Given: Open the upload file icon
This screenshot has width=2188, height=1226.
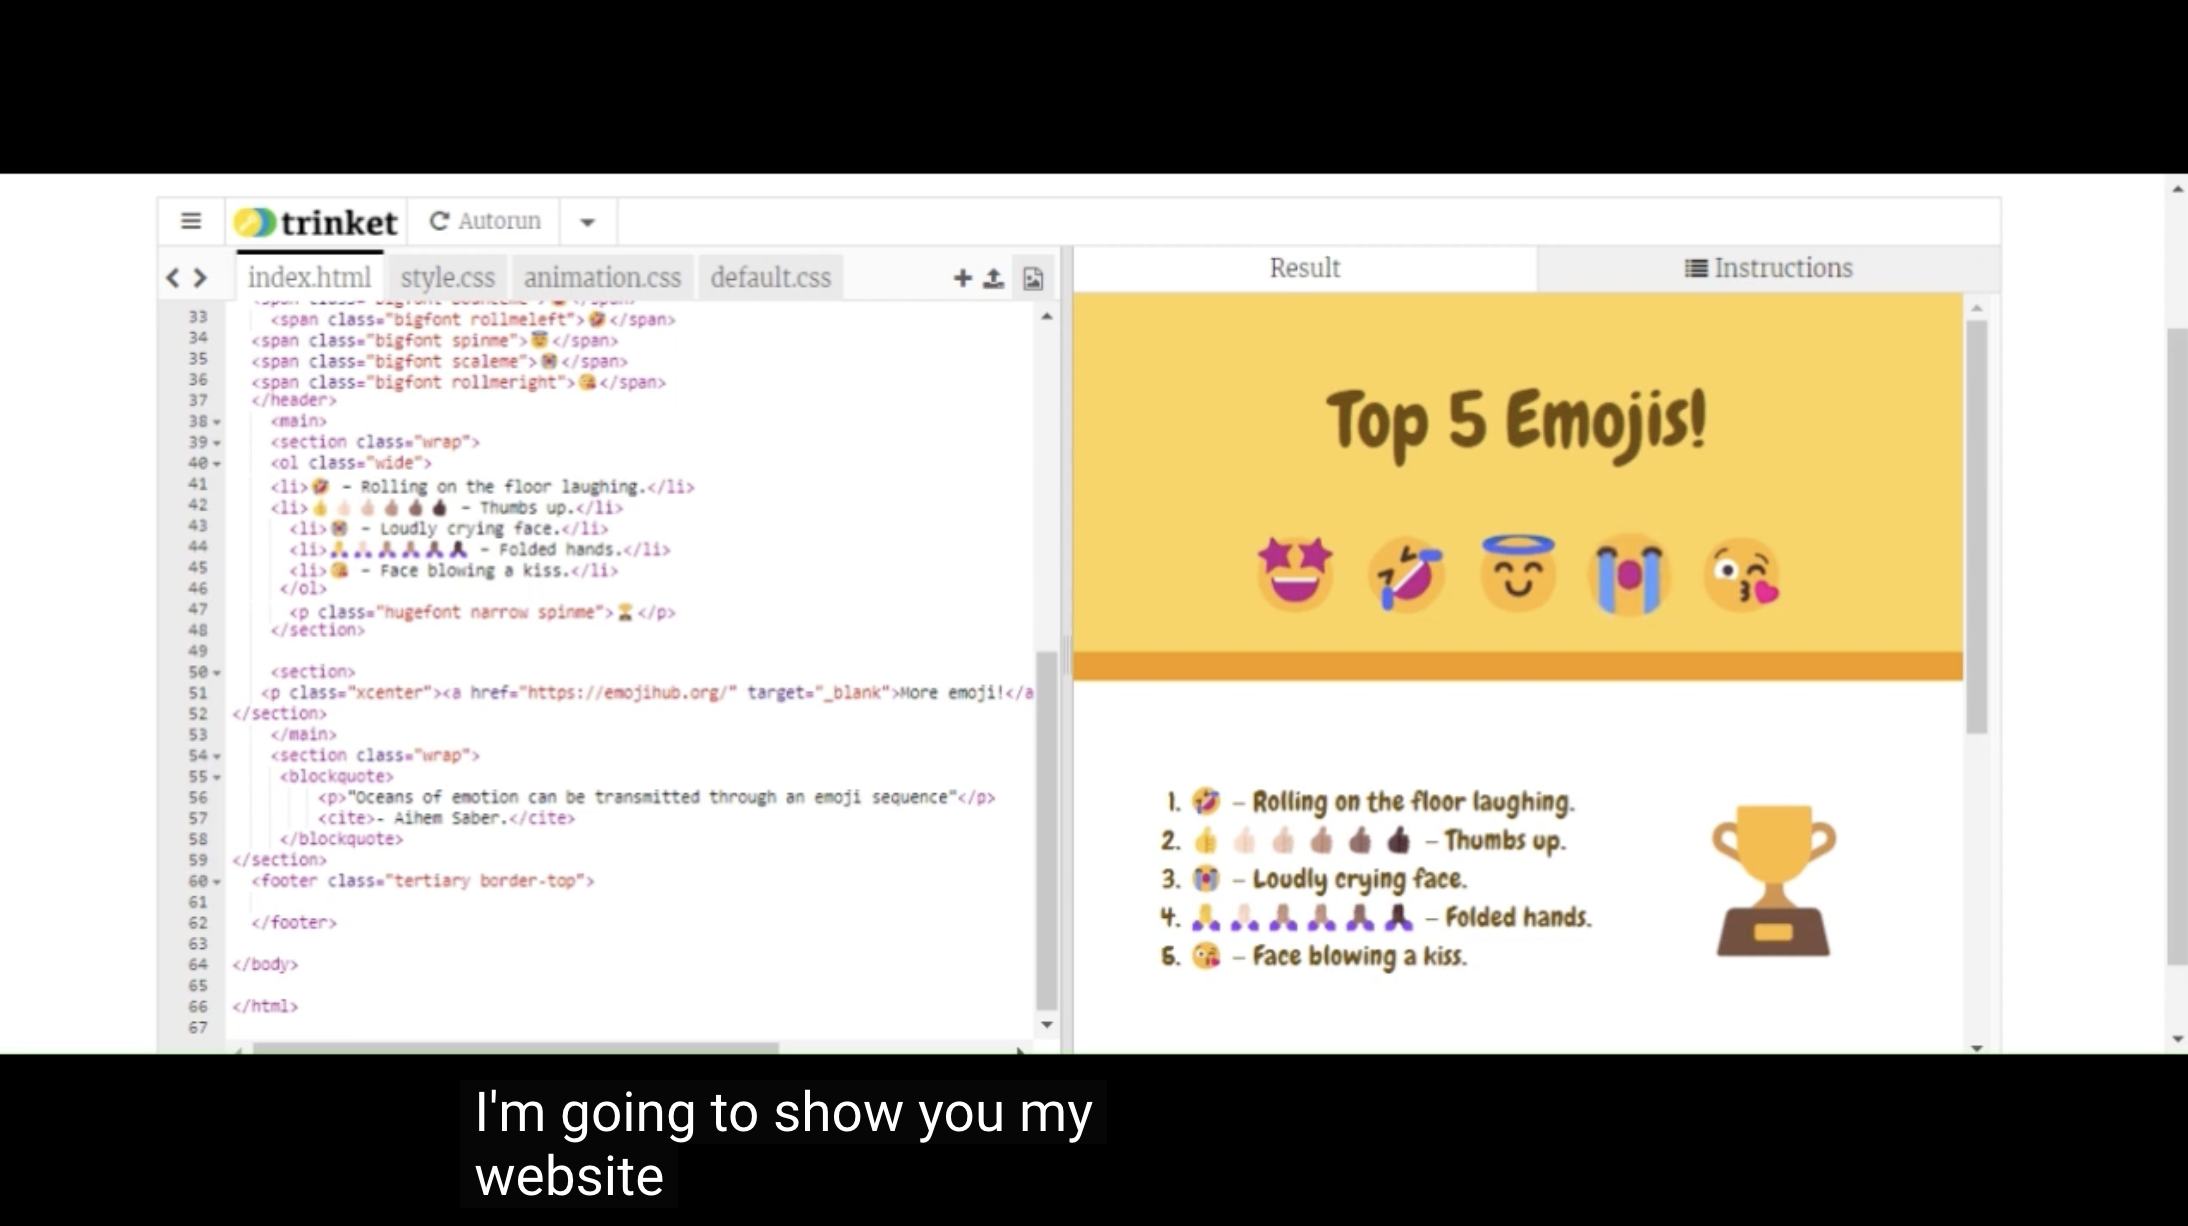Looking at the screenshot, I should tap(995, 278).
